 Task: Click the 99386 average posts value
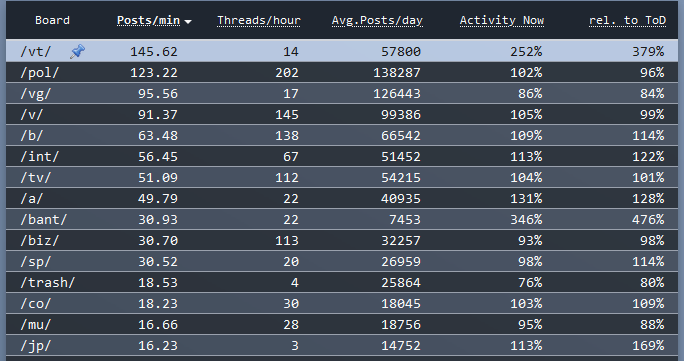coord(401,115)
